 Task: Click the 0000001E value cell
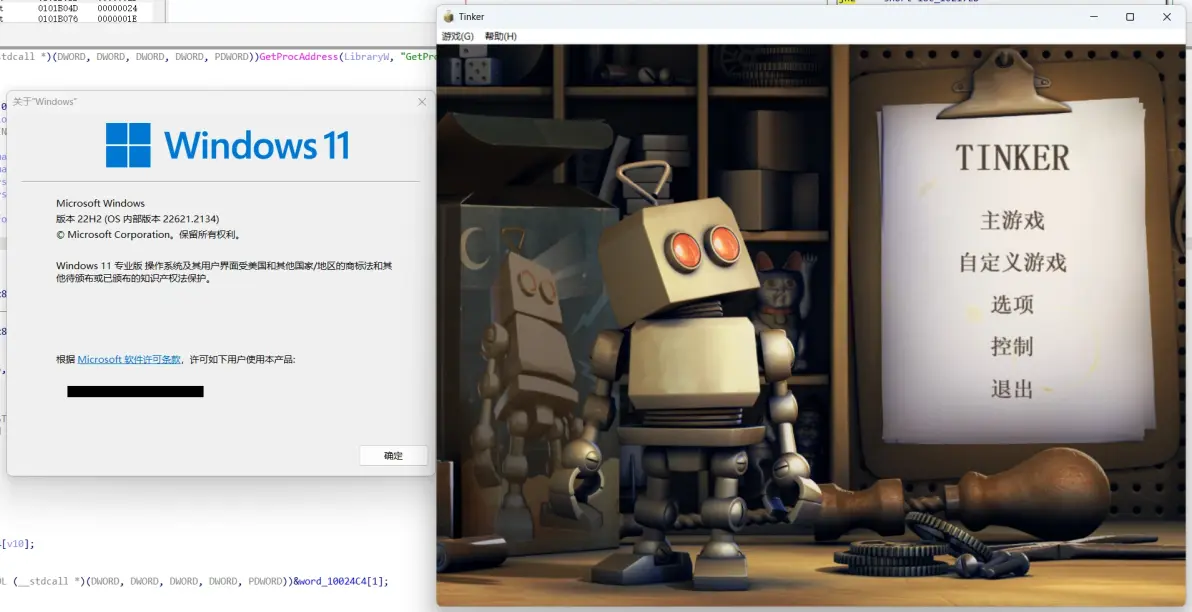(117, 18)
